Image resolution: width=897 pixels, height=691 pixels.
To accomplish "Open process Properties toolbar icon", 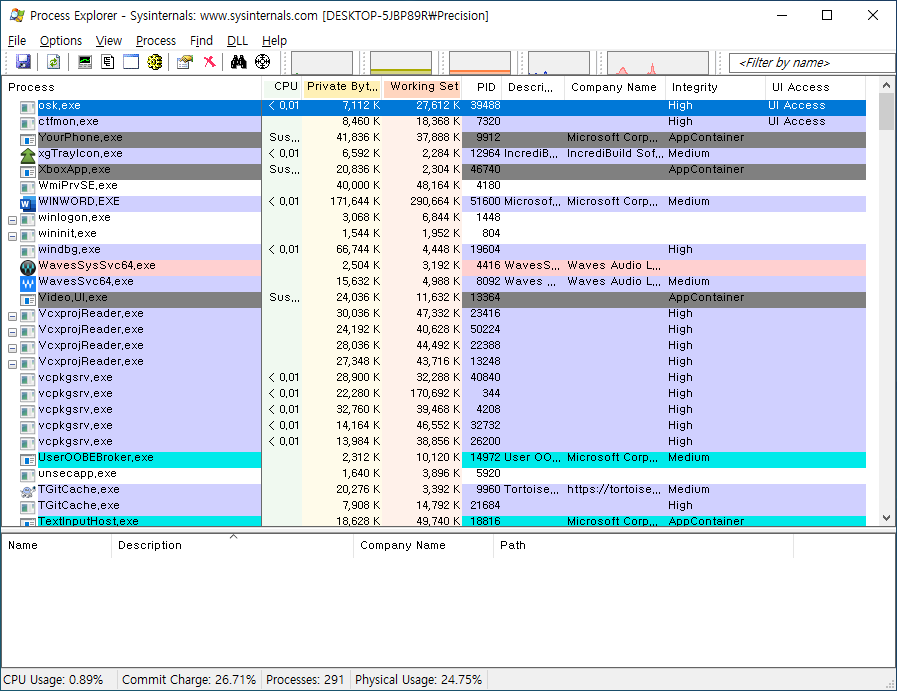I will pyautogui.click(x=185, y=62).
